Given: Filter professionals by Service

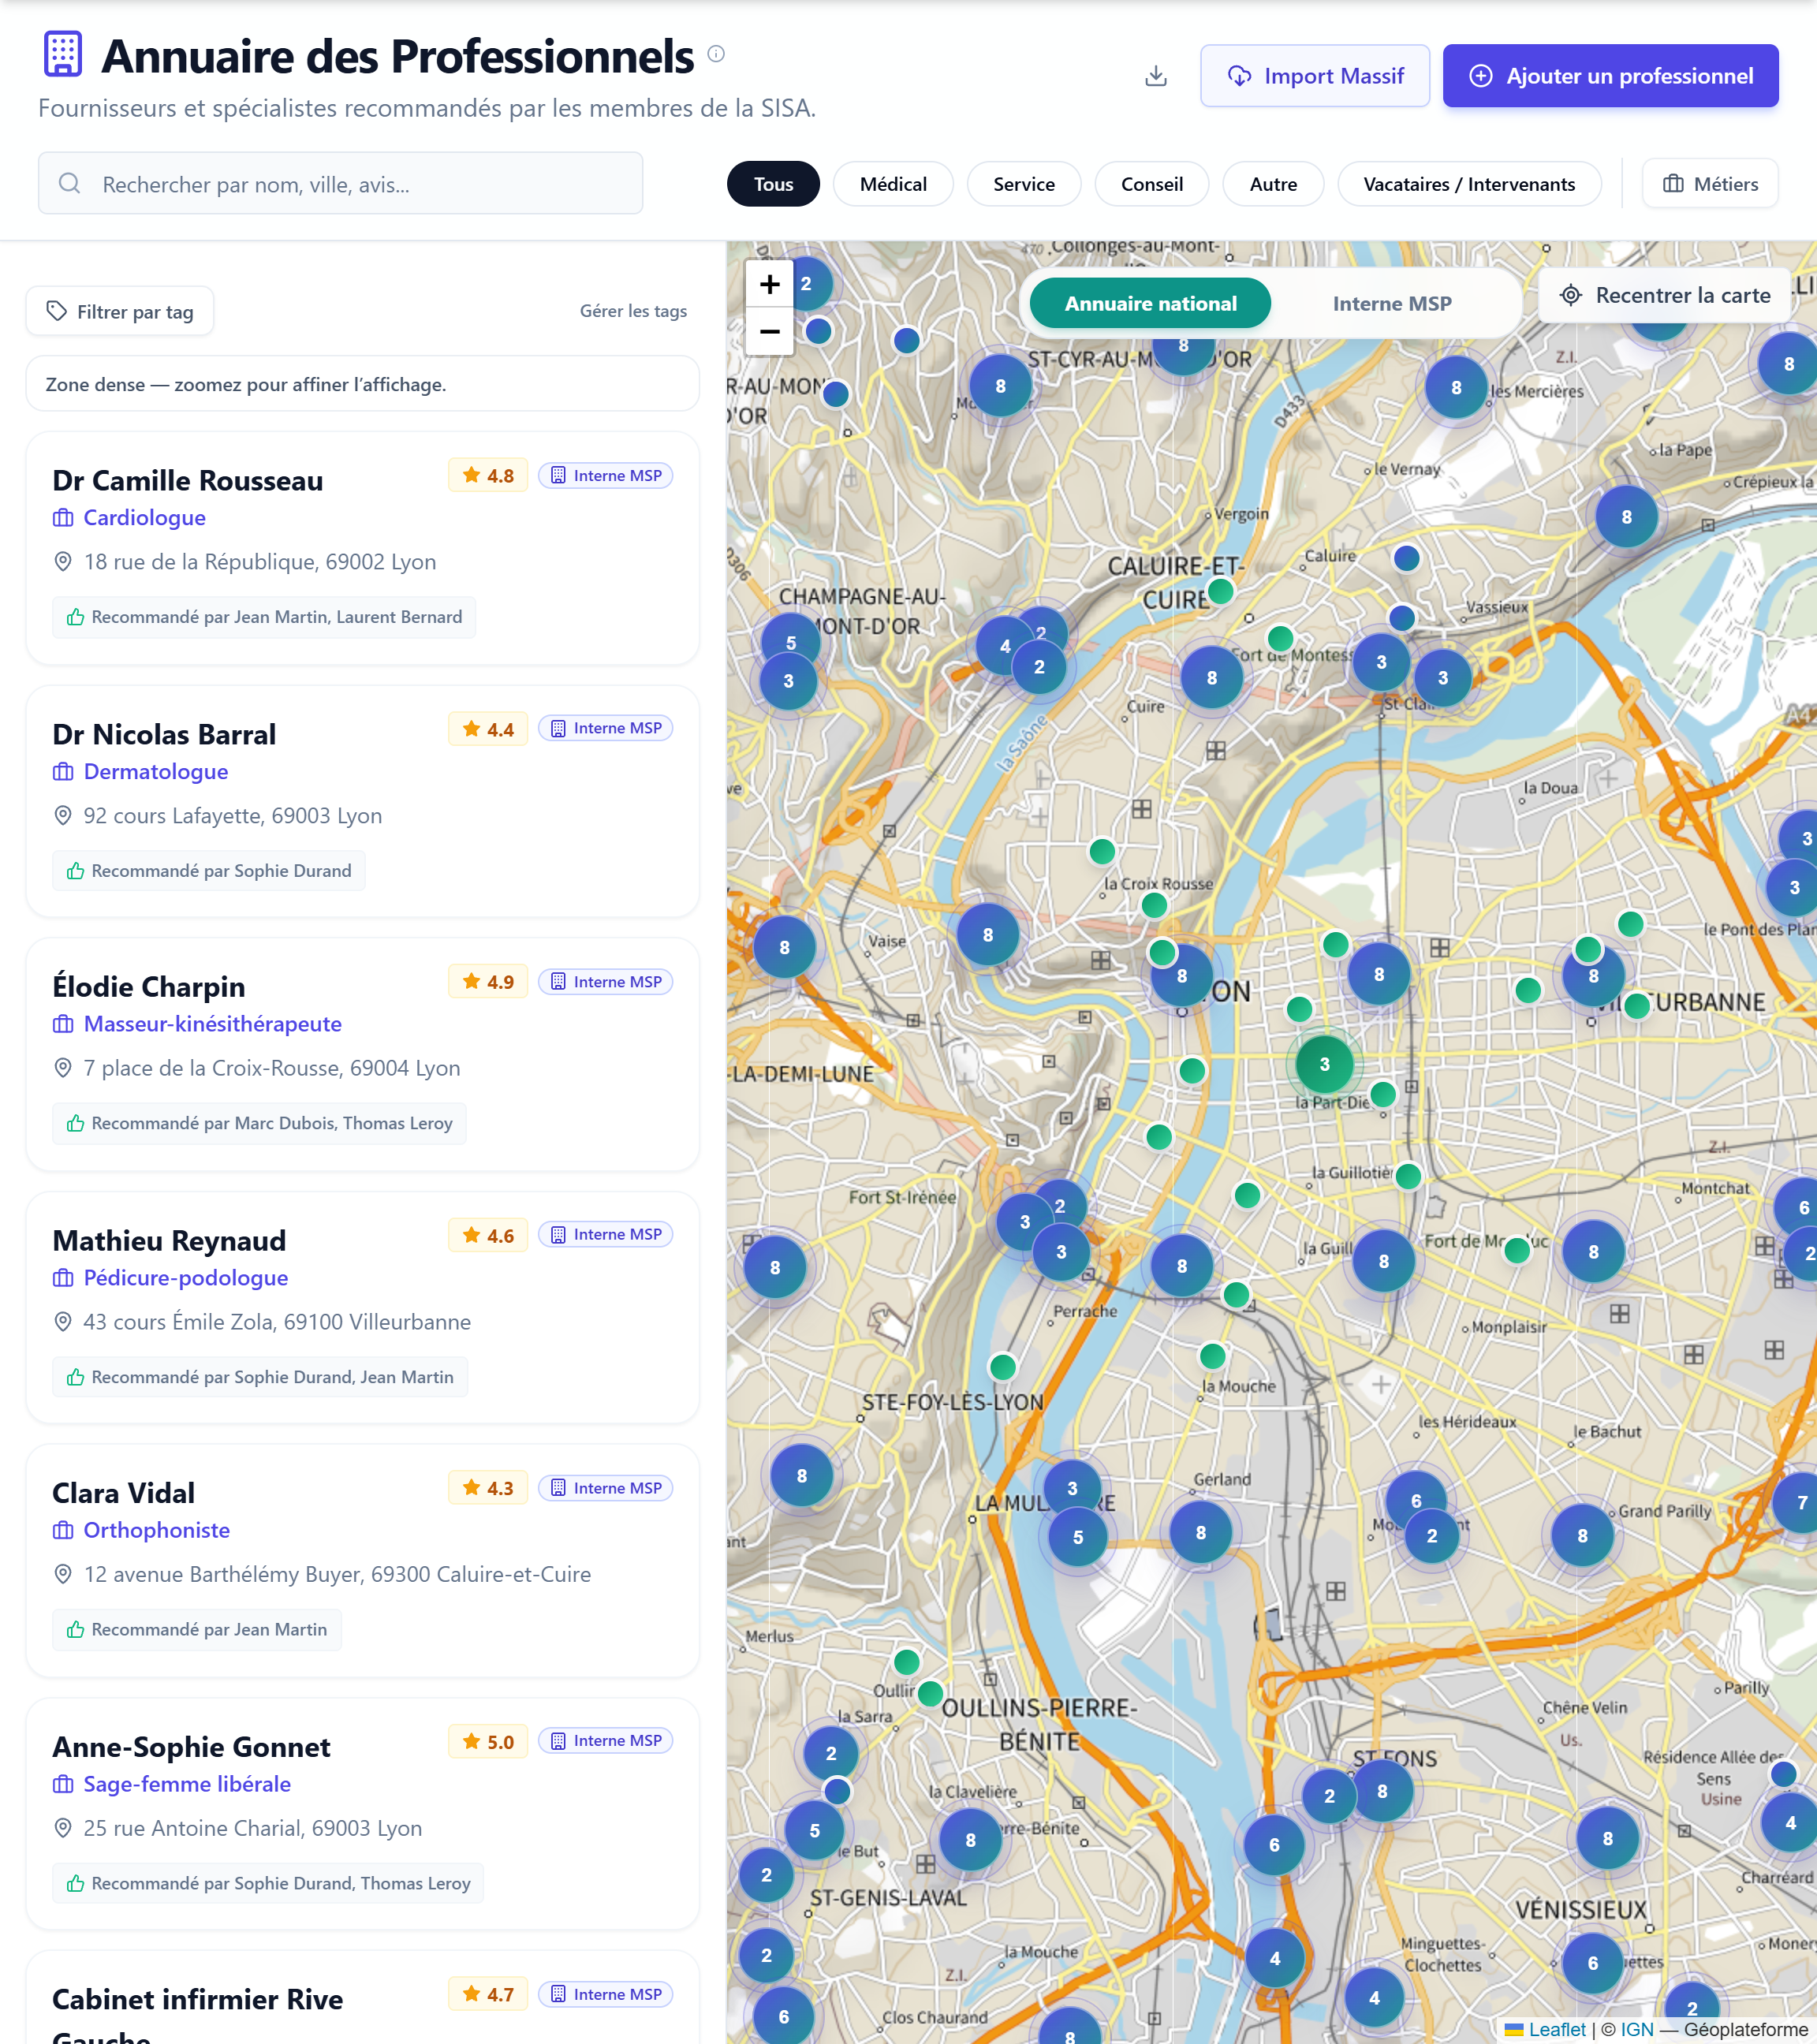Looking at the screenshot, I should (x=1024, y=184).
